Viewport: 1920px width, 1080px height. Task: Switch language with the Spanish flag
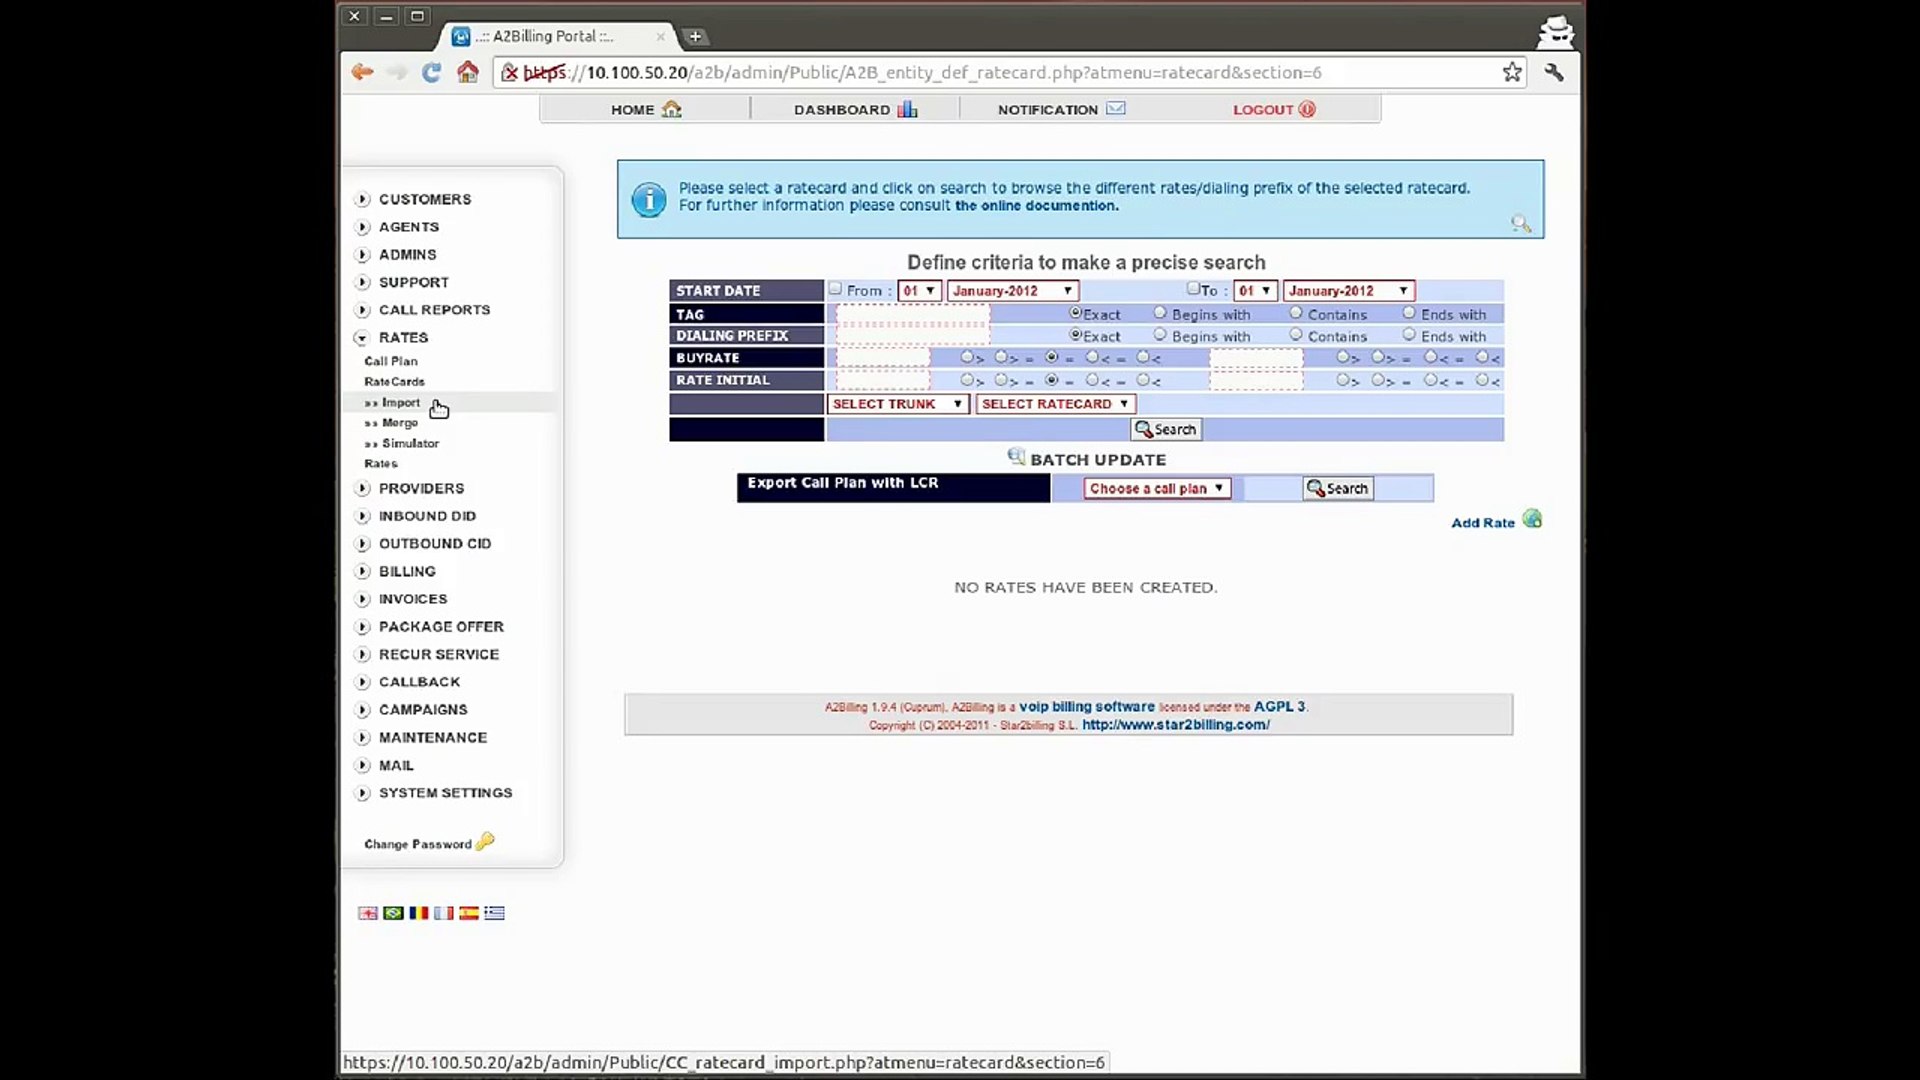[x=469, y=913]
